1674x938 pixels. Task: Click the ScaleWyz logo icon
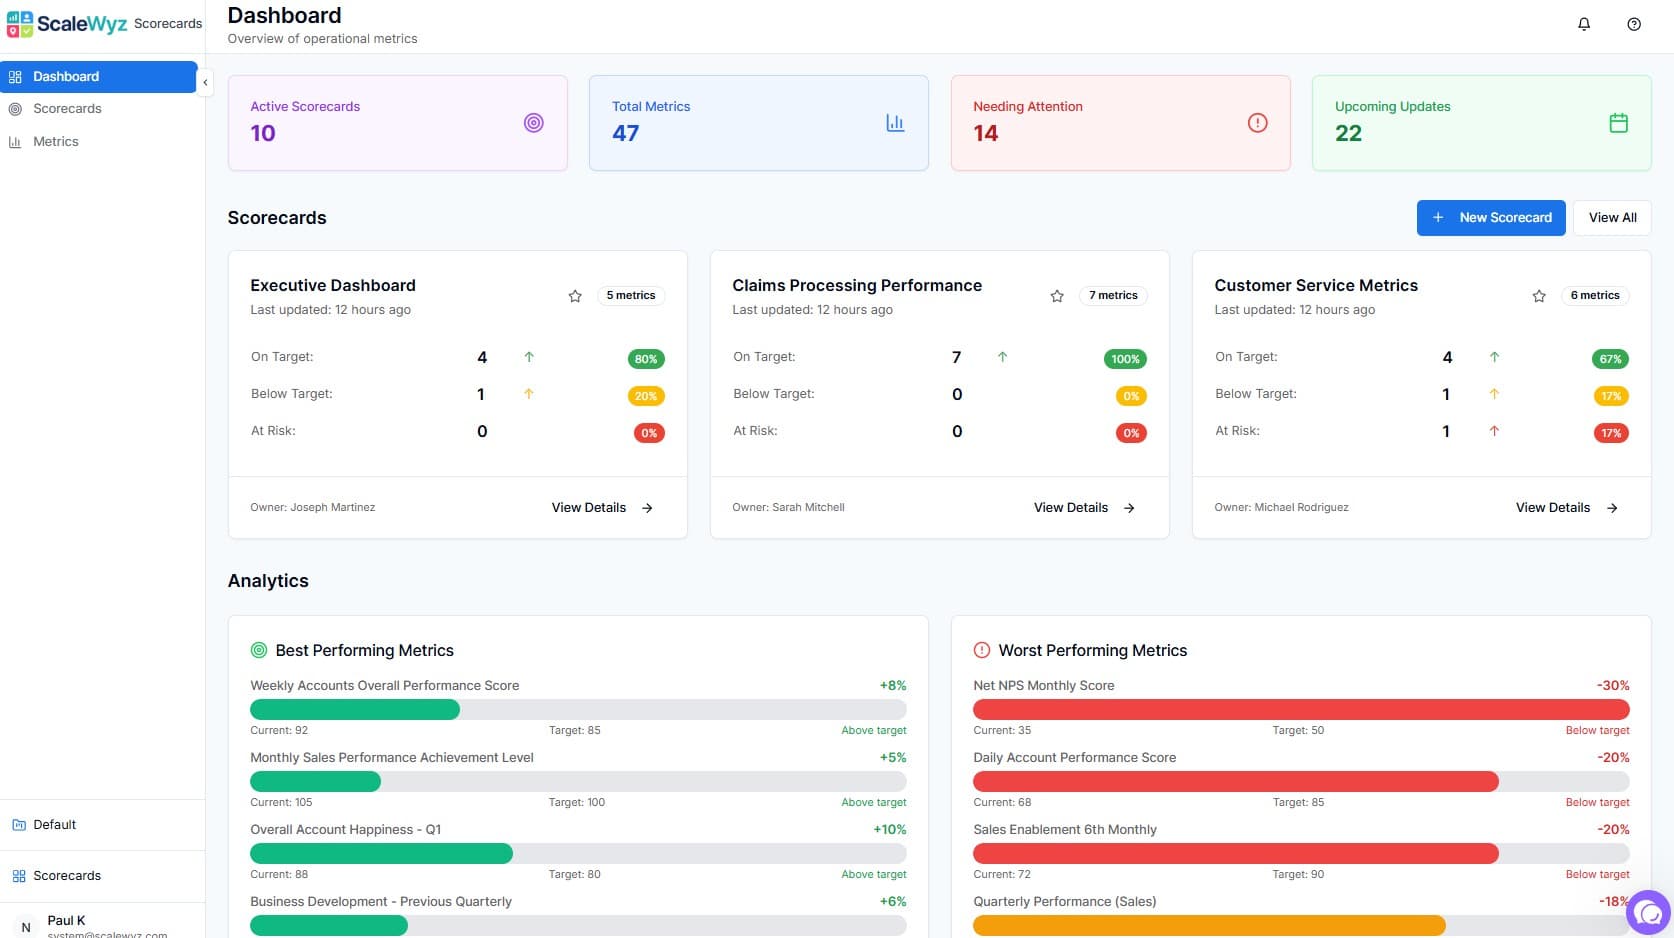click(x=18, y=23)
